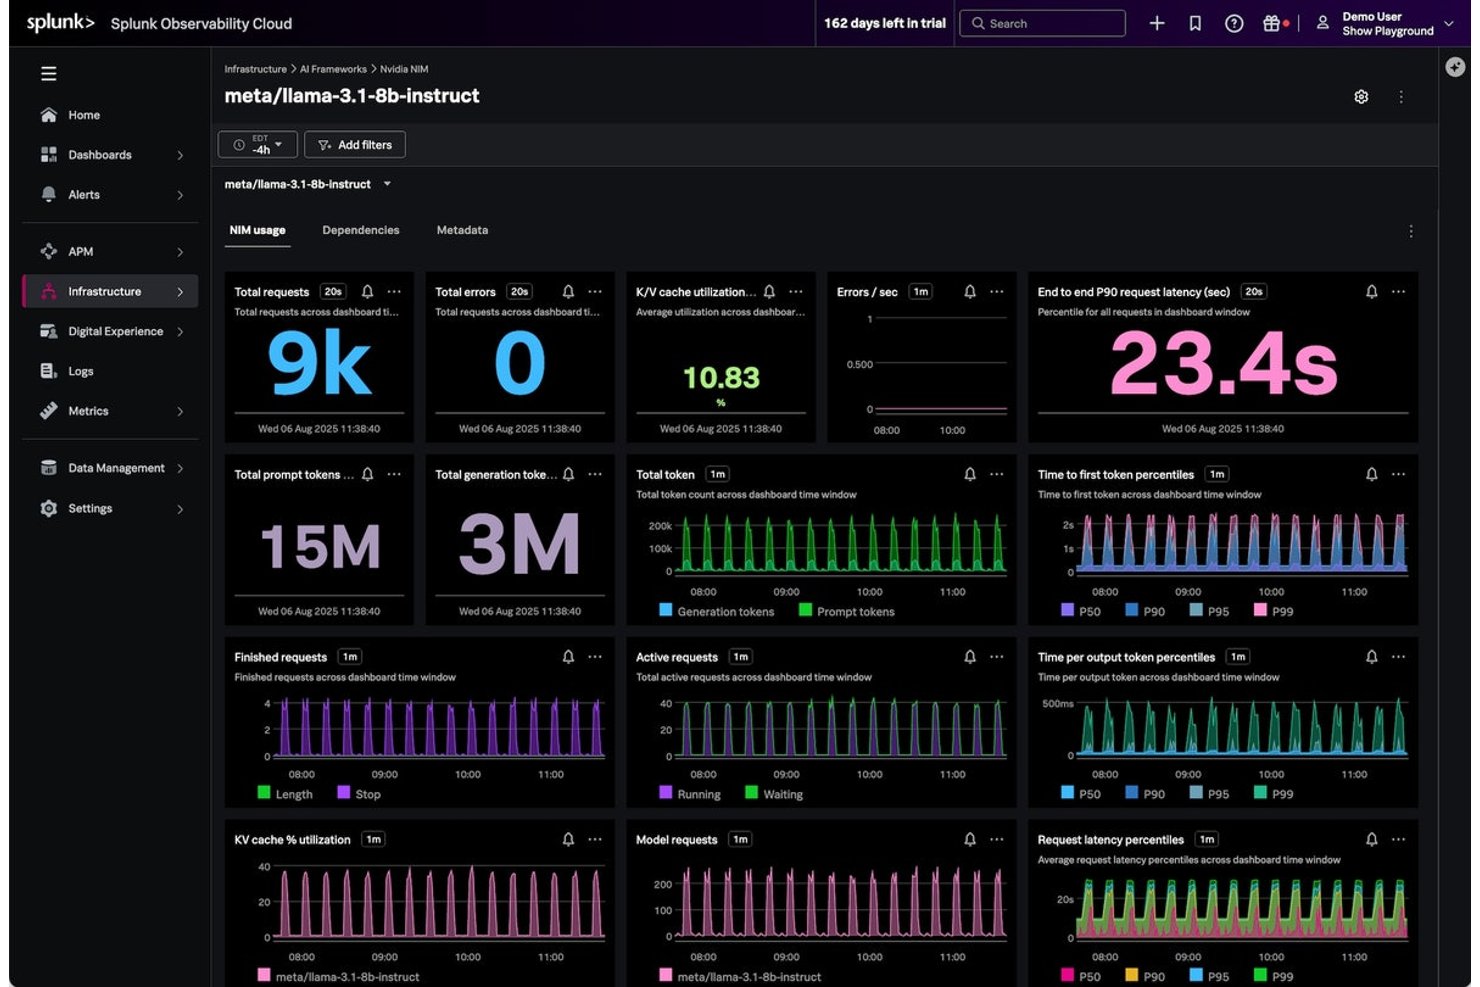1480x987 pixels.
Task: Open three-dot menu on tab row
Action: pos(1411,231)
